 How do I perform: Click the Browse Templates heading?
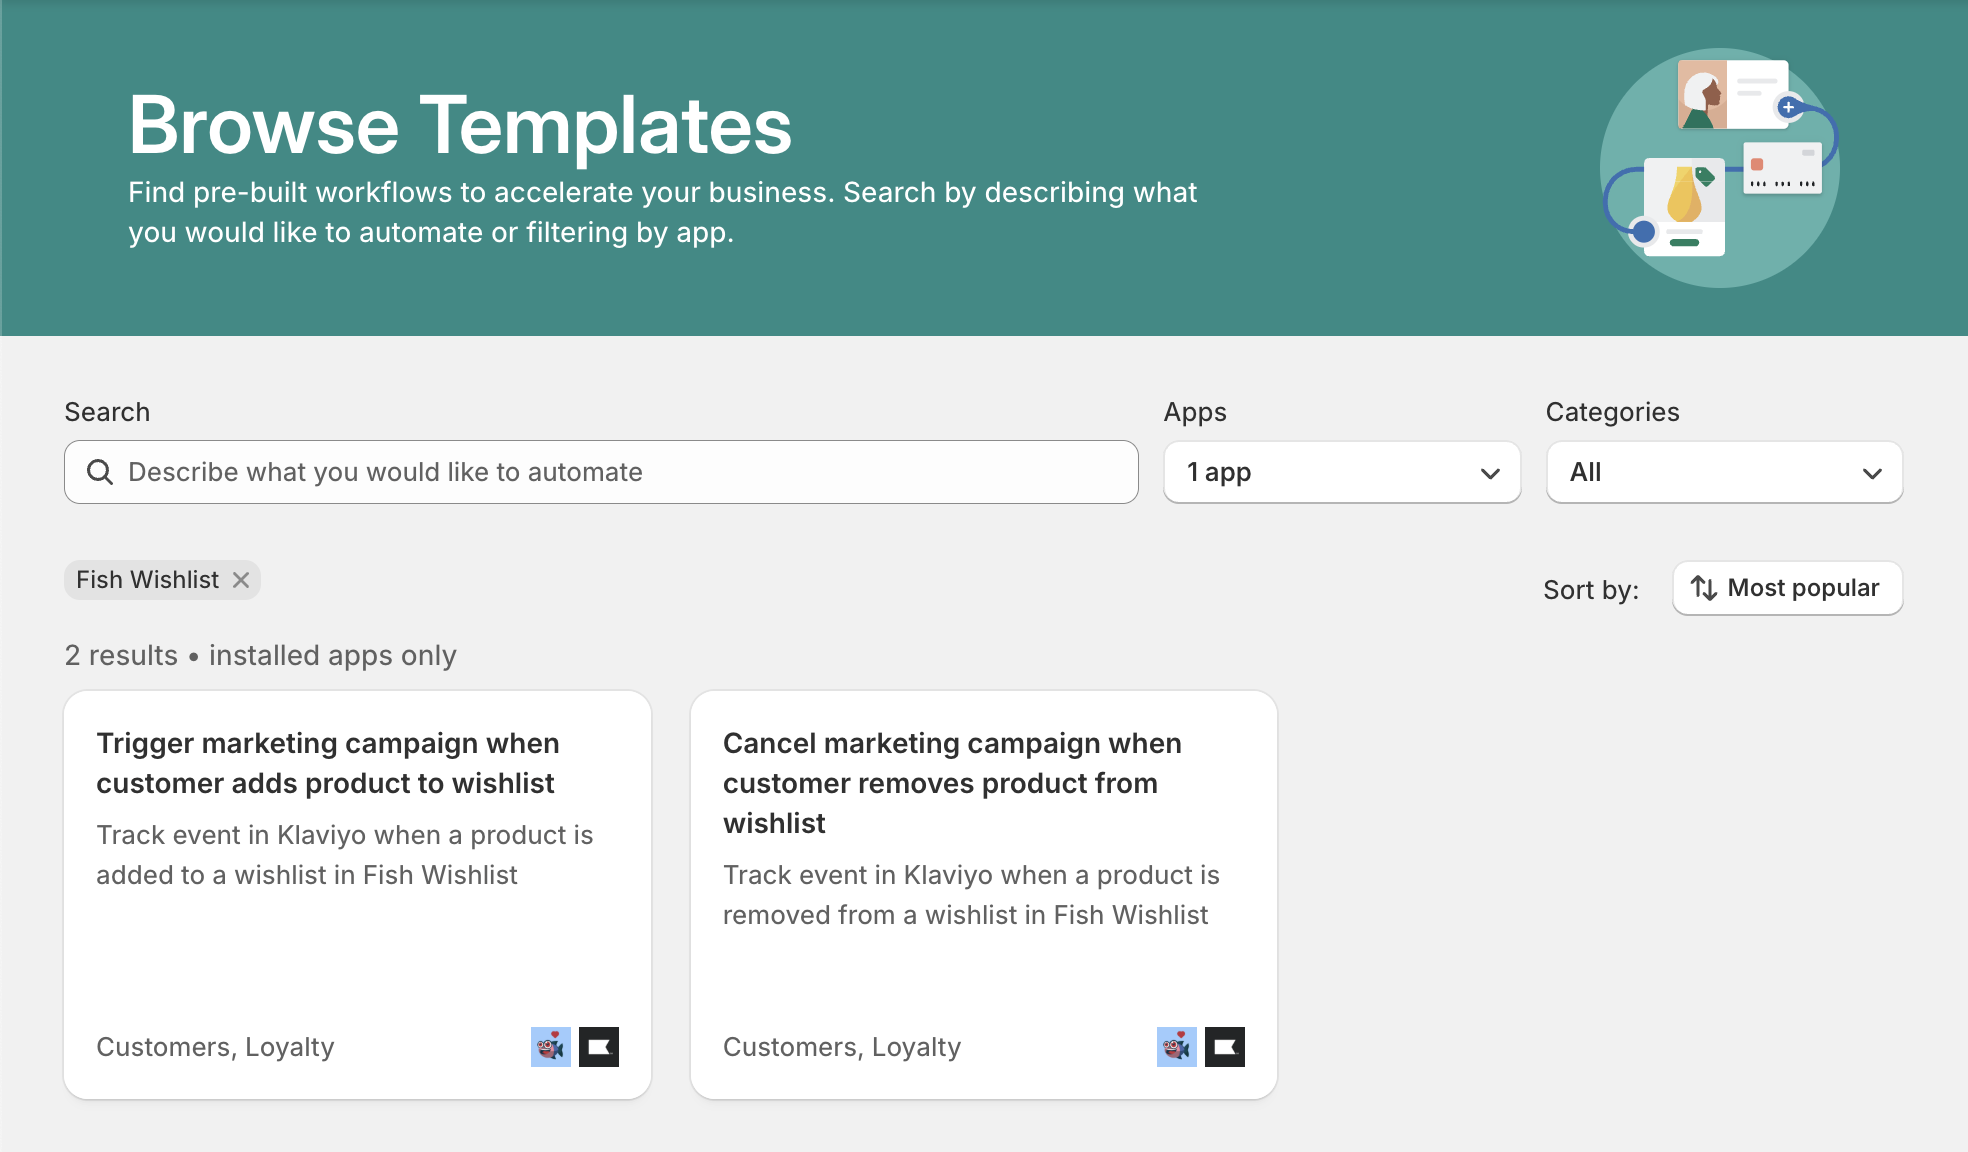tap(460, 126)
